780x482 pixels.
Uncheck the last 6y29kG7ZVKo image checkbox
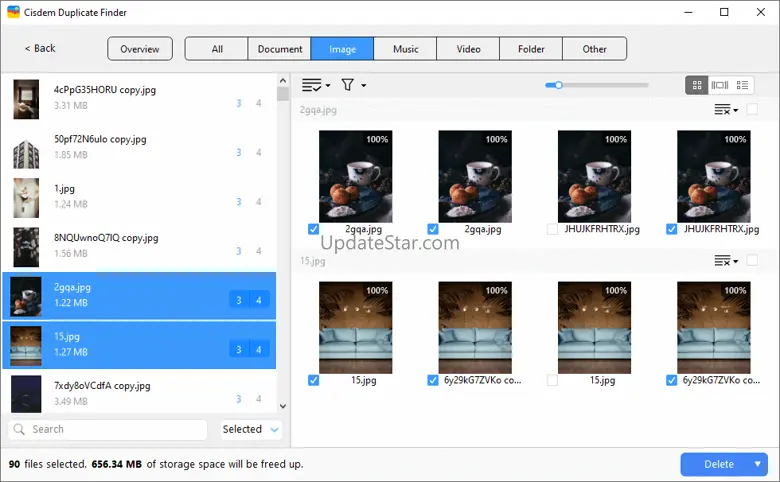point(672,380)
